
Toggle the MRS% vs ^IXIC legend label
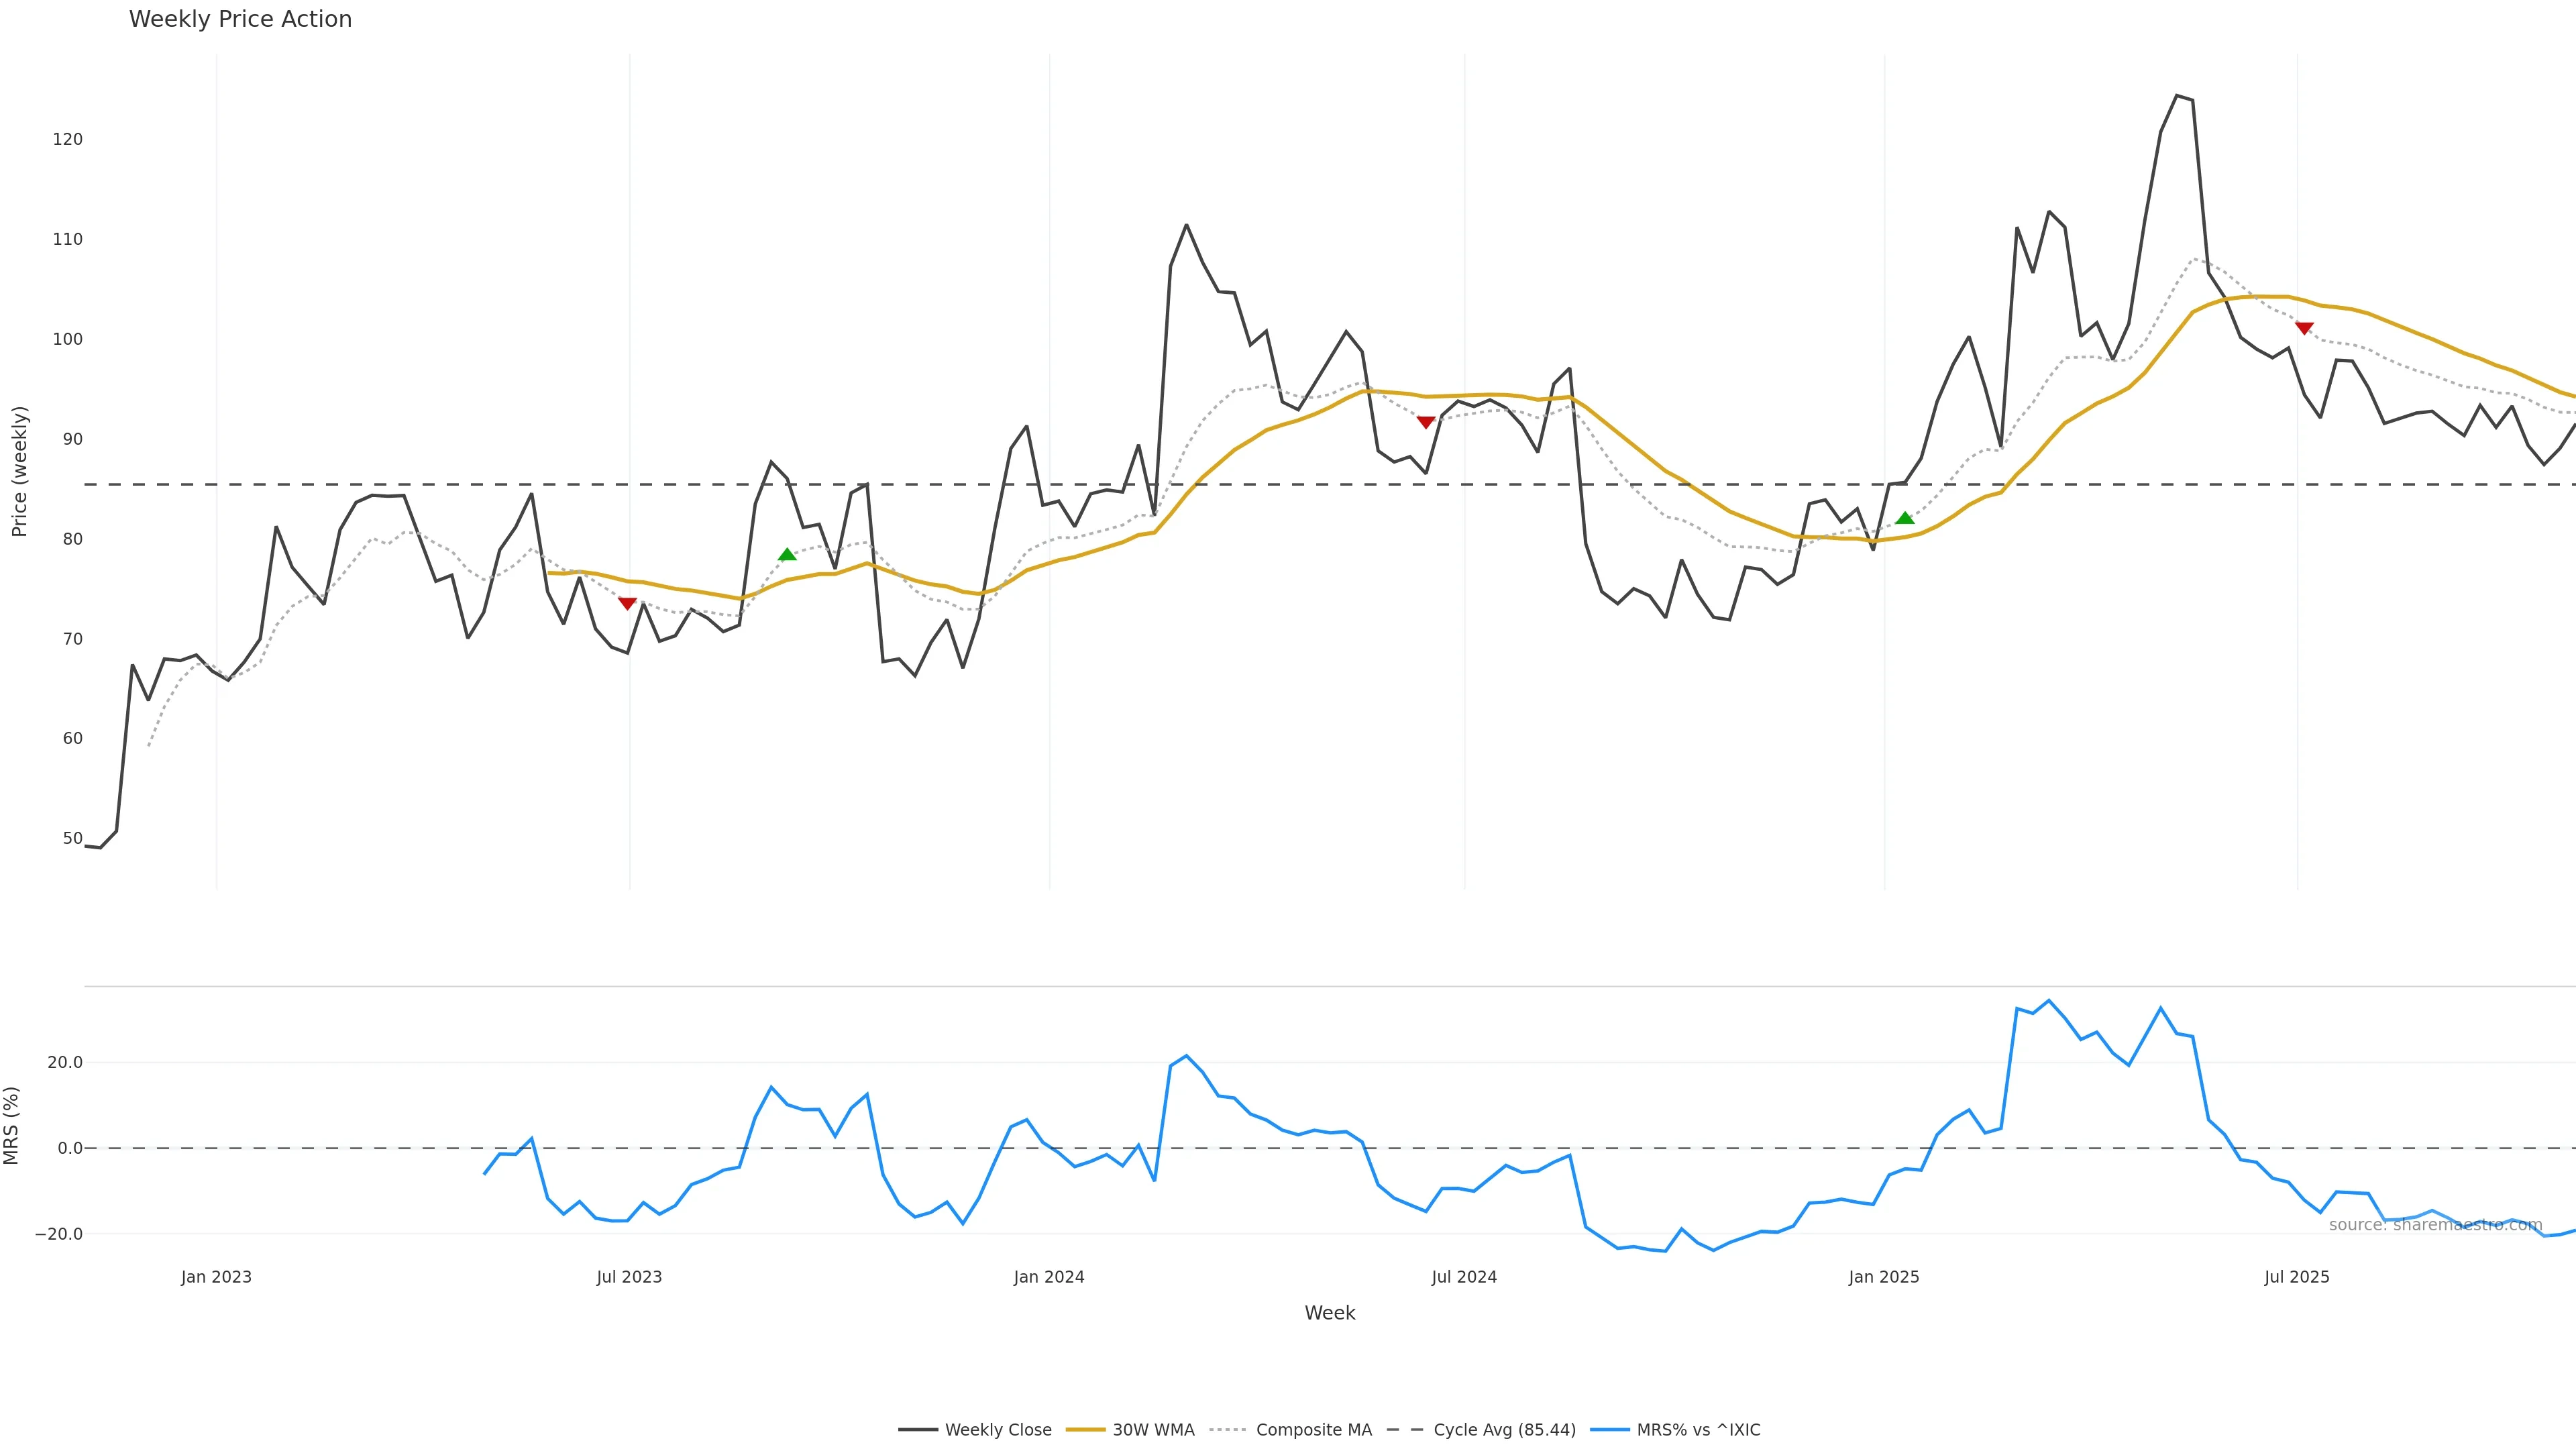[x=1698, y=1430]
